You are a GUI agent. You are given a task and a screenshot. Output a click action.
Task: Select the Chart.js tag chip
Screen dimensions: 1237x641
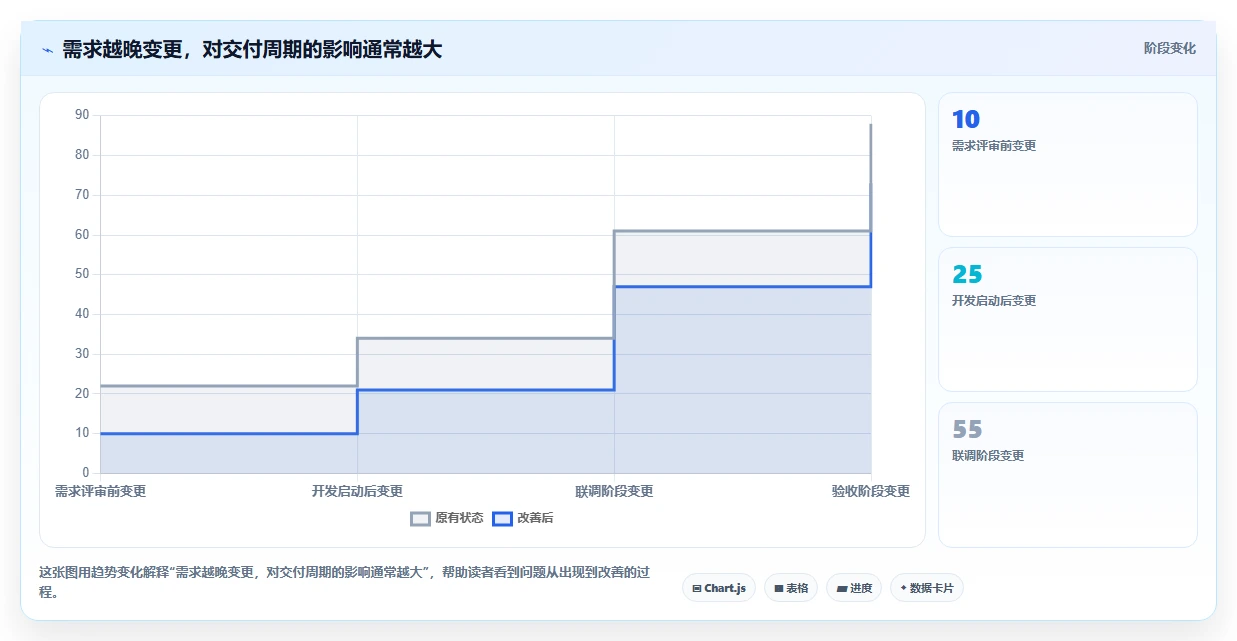[719, 588]
